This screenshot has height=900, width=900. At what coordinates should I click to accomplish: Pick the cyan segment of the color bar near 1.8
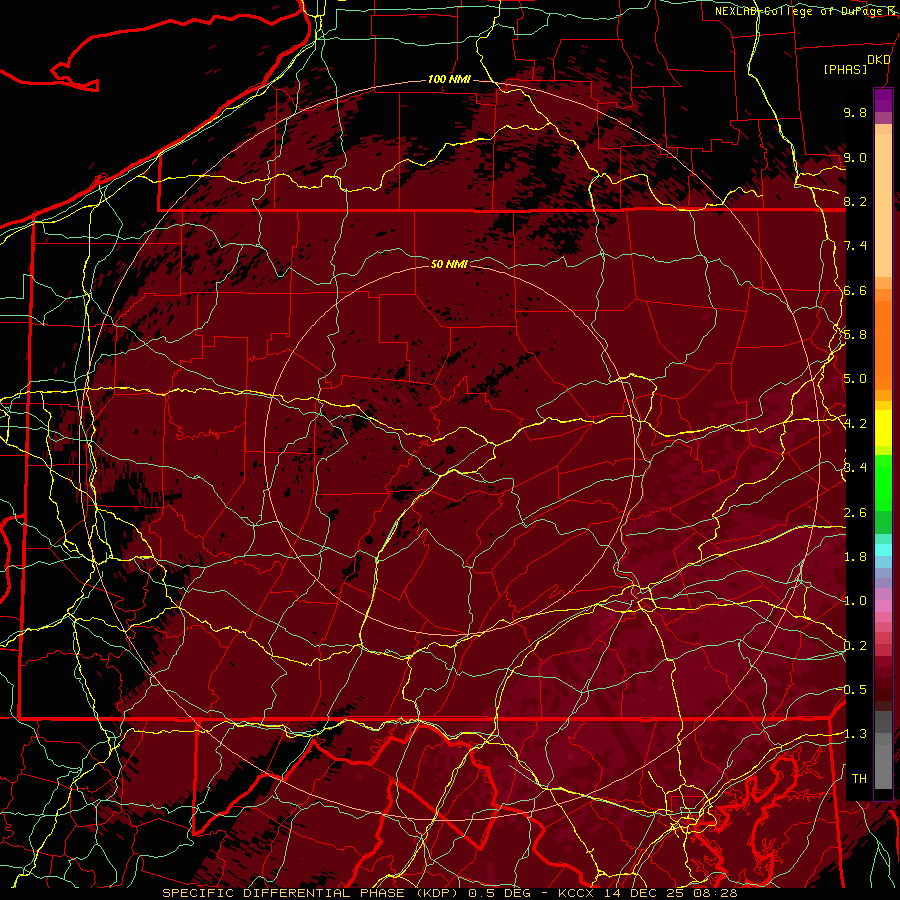click(883, 550)
